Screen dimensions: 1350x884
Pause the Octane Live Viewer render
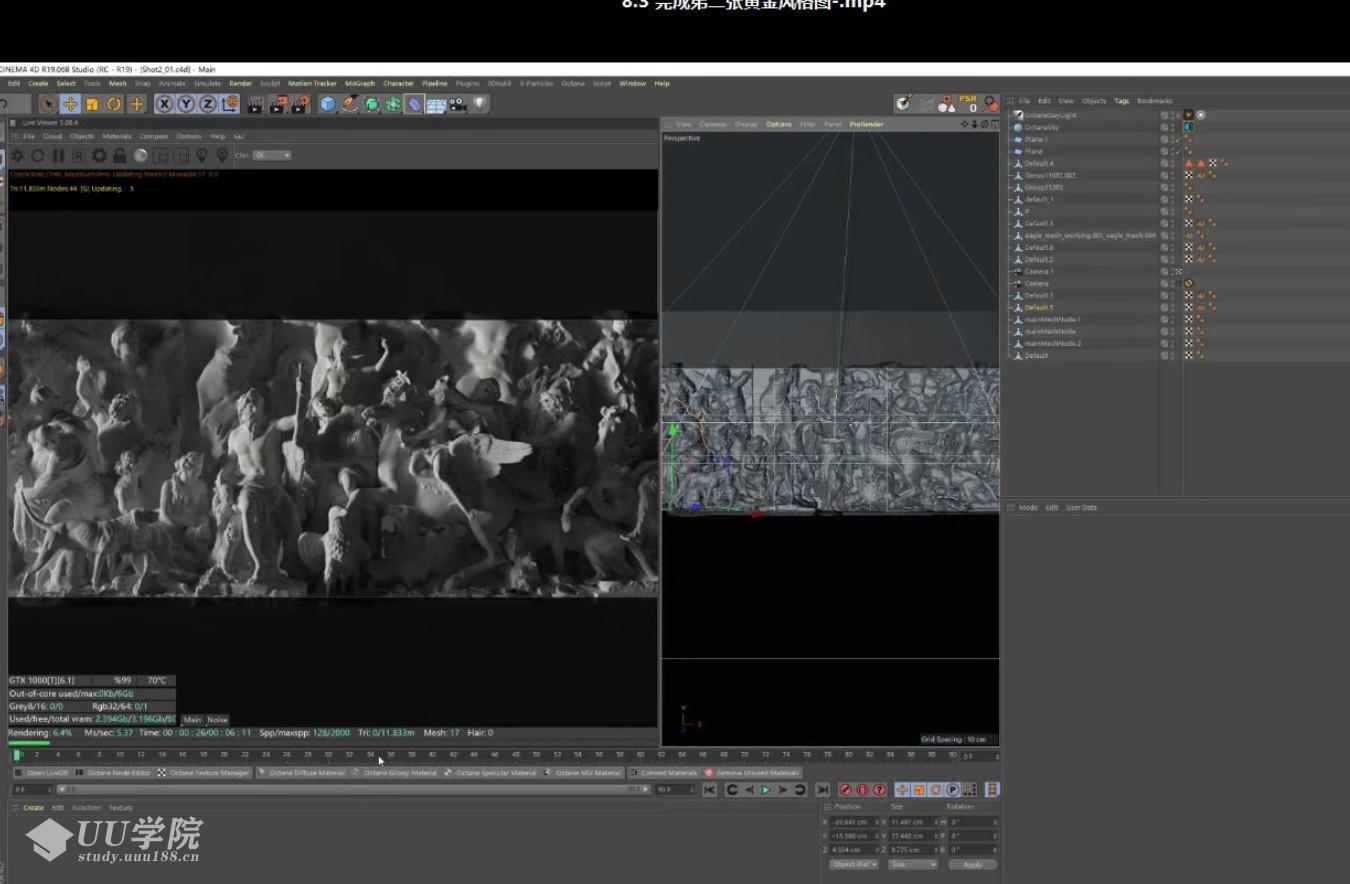click(58, 156)
